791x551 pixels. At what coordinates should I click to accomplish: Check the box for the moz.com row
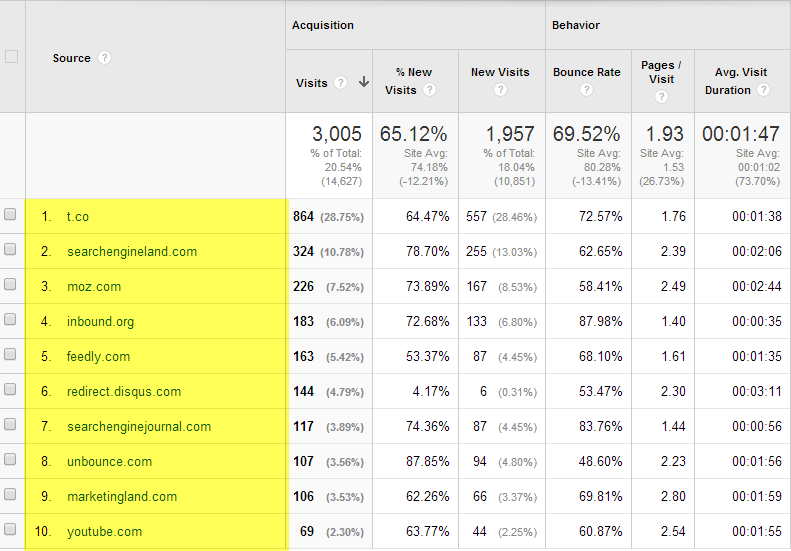tap(10, 285)
